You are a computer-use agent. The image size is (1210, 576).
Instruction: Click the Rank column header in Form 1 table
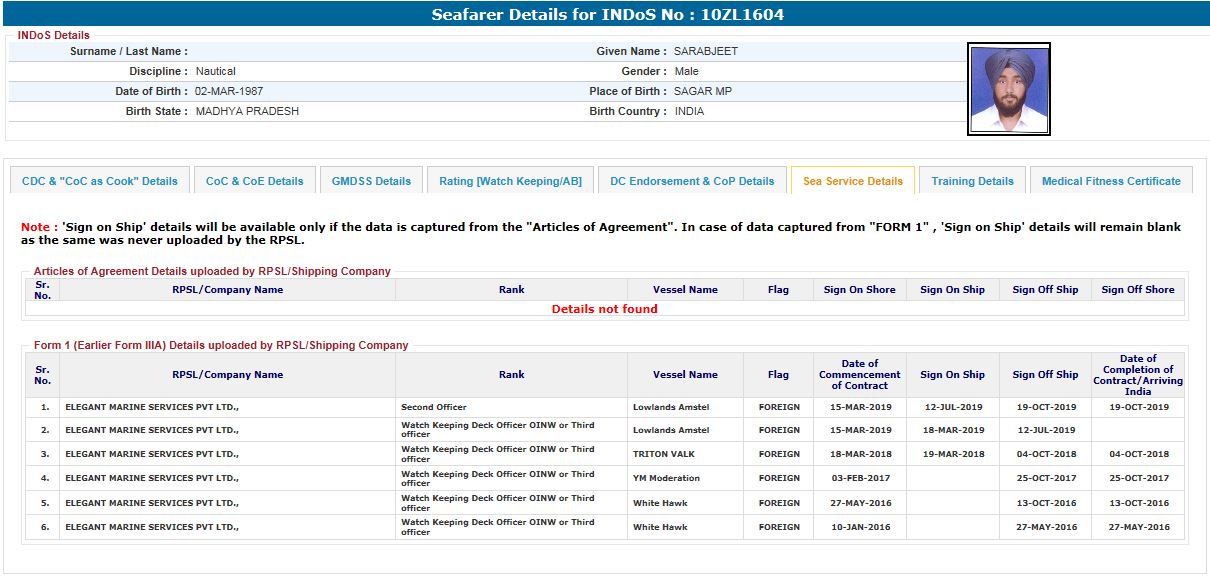(511, 375)
